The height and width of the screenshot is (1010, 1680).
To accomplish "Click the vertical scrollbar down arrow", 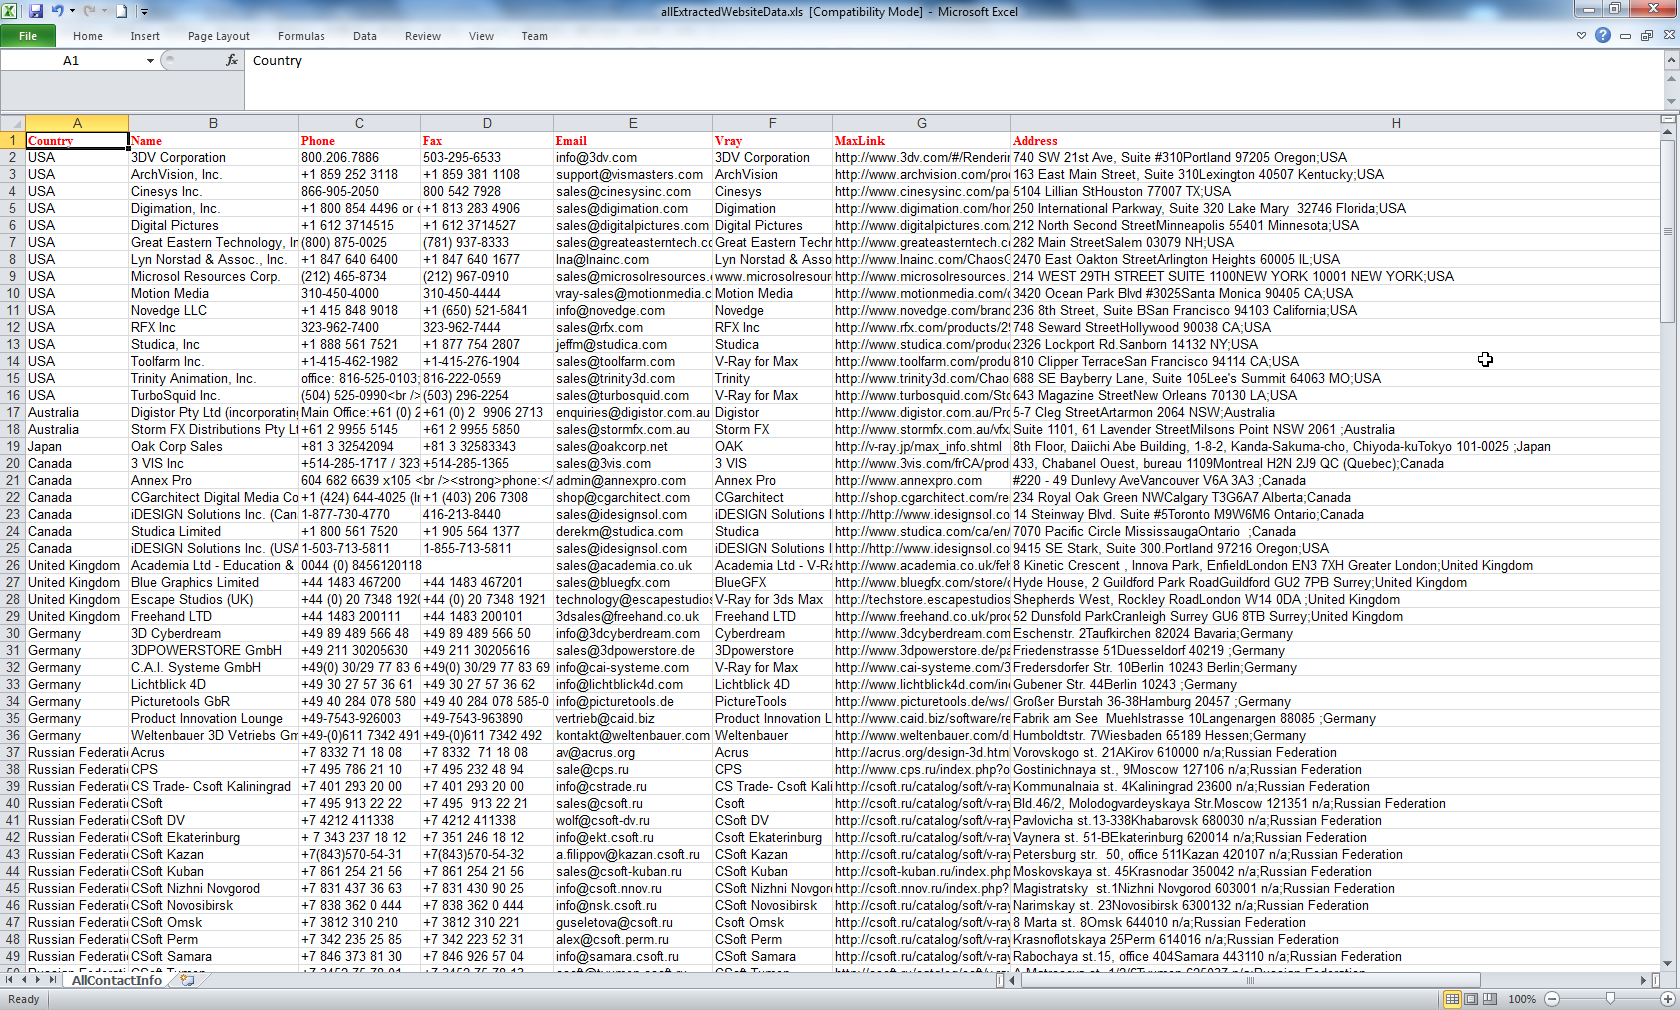I will point(1667,964).
